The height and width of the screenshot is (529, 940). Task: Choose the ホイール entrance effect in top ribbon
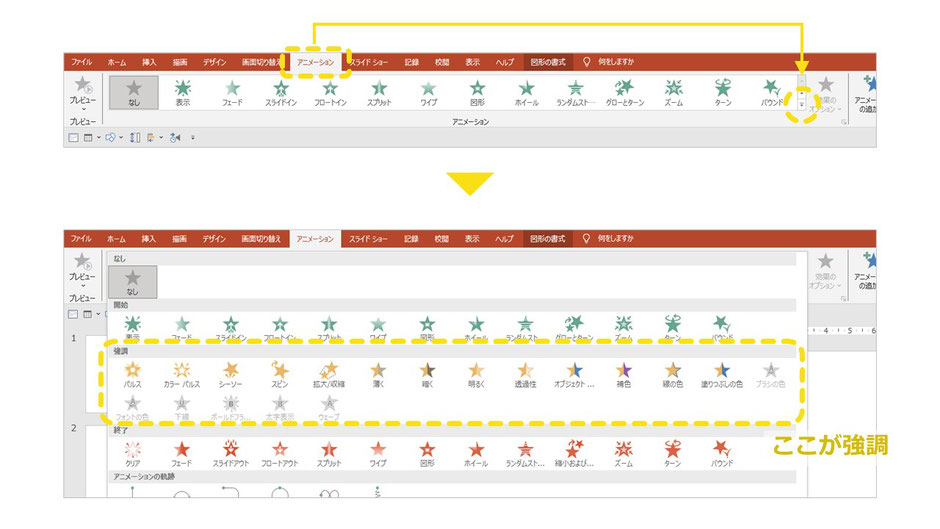point(526,93)
